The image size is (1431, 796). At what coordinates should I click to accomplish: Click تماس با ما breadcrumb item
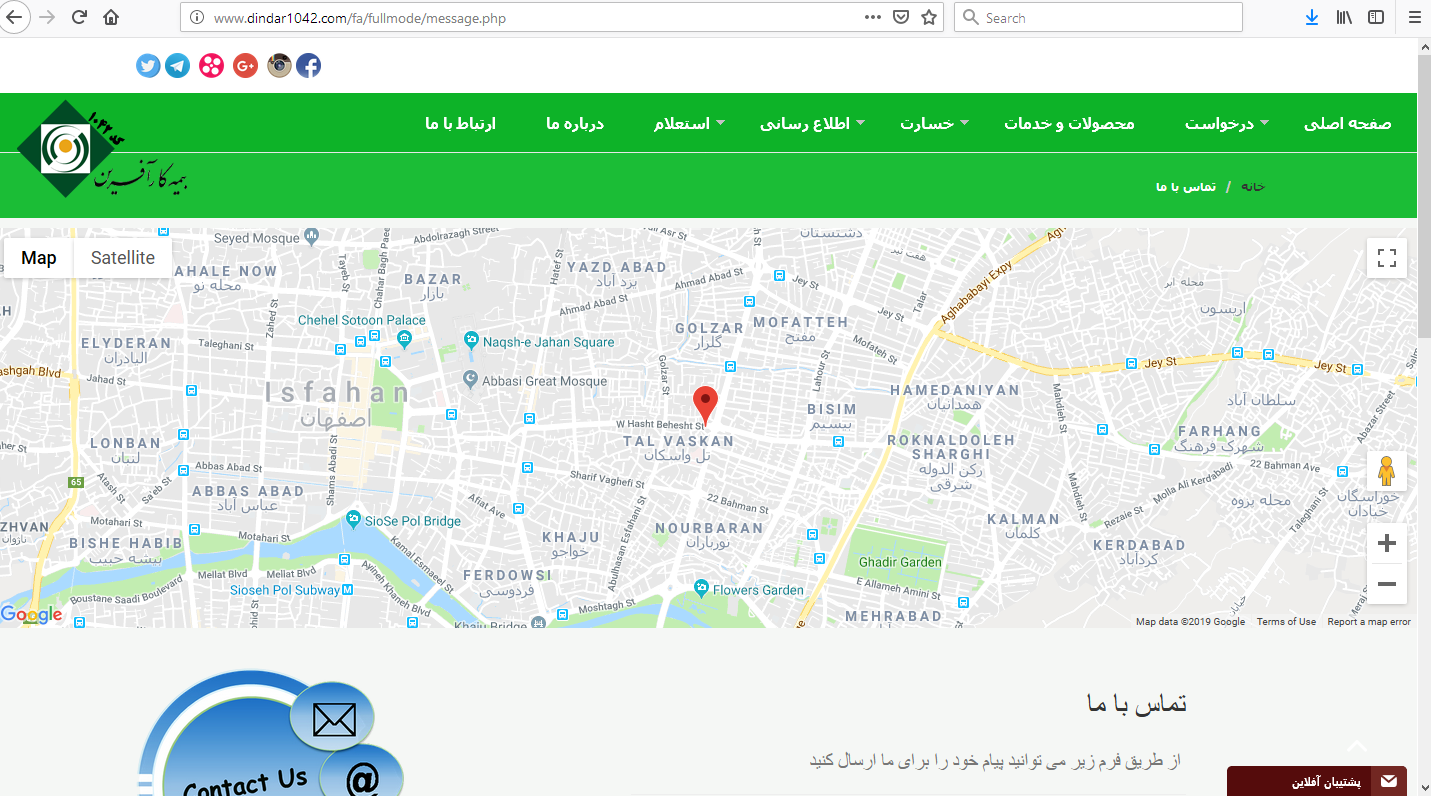pyautogui.click(x=1186, y=187)
